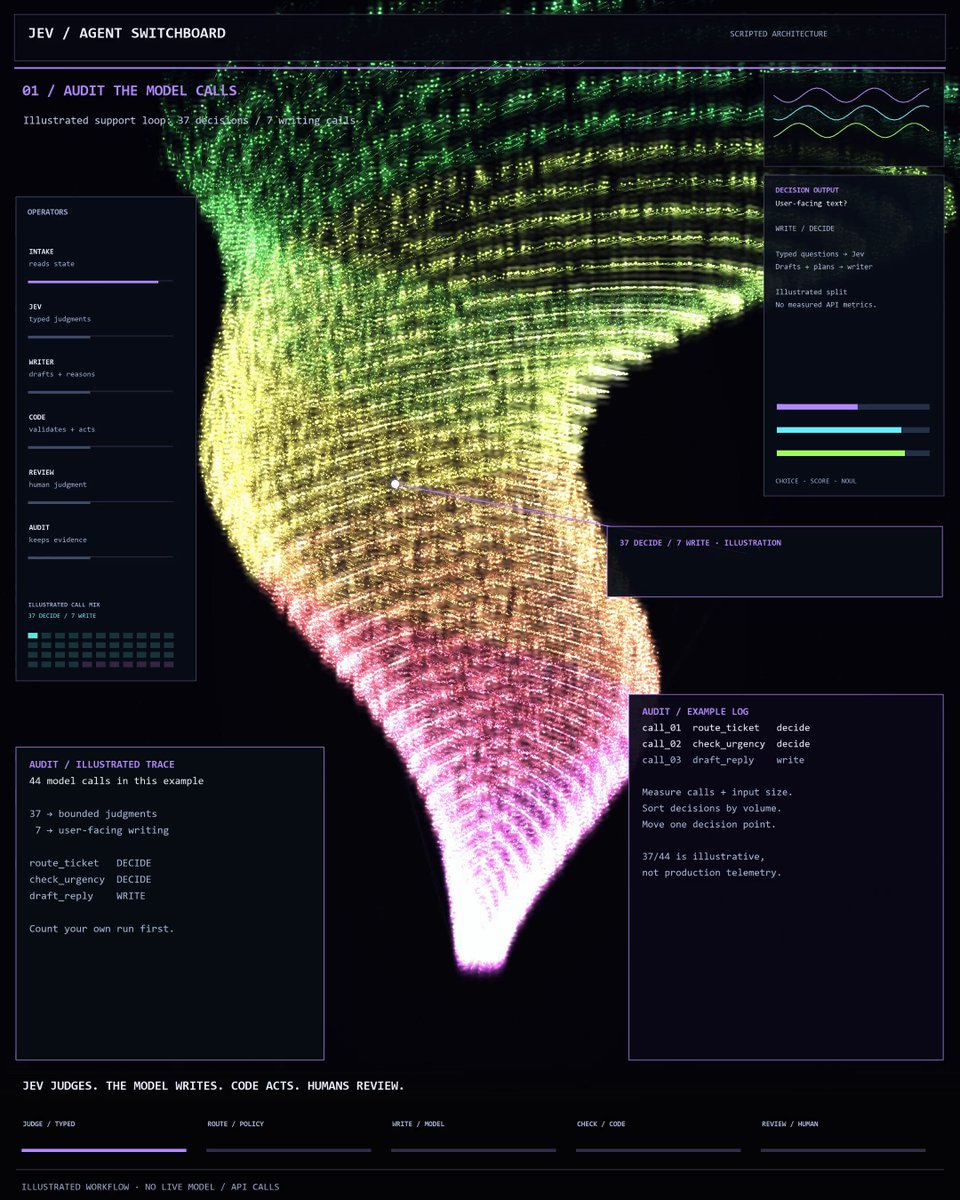
Task: Select the AUDIT operator in the Operators panel
Action: tap(100, 542)
